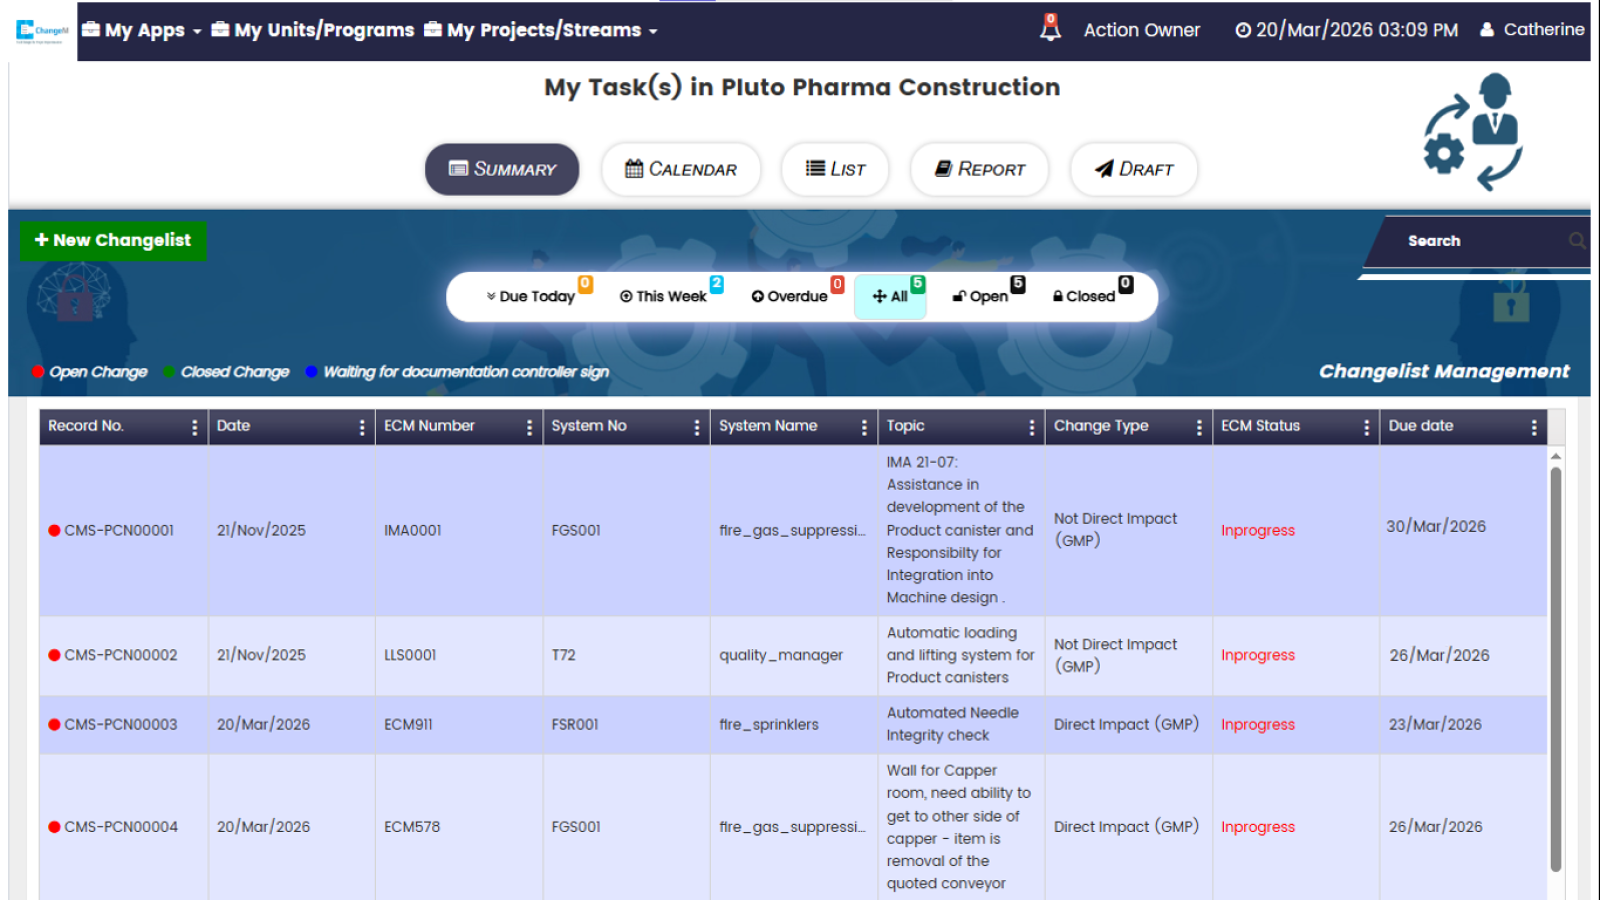Image resolution: width=1600 pixels, height=900 pixels.
Task: Open Date column menu dots
Action: [x=362, y=427]
